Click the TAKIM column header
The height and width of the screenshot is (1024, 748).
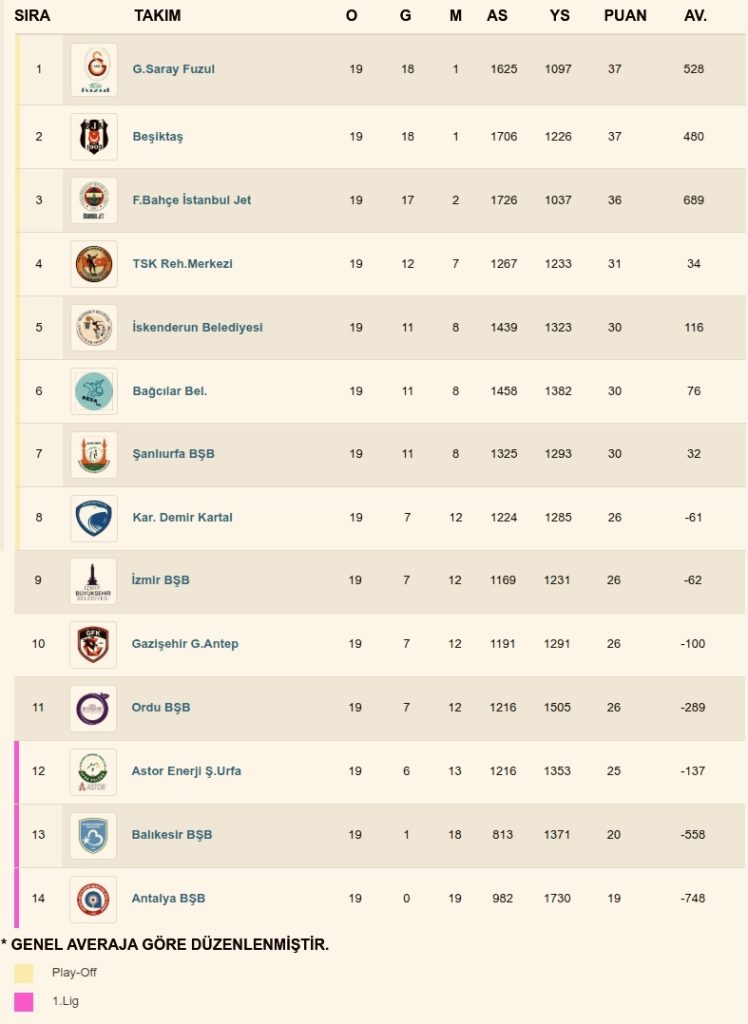pos(157,16)
